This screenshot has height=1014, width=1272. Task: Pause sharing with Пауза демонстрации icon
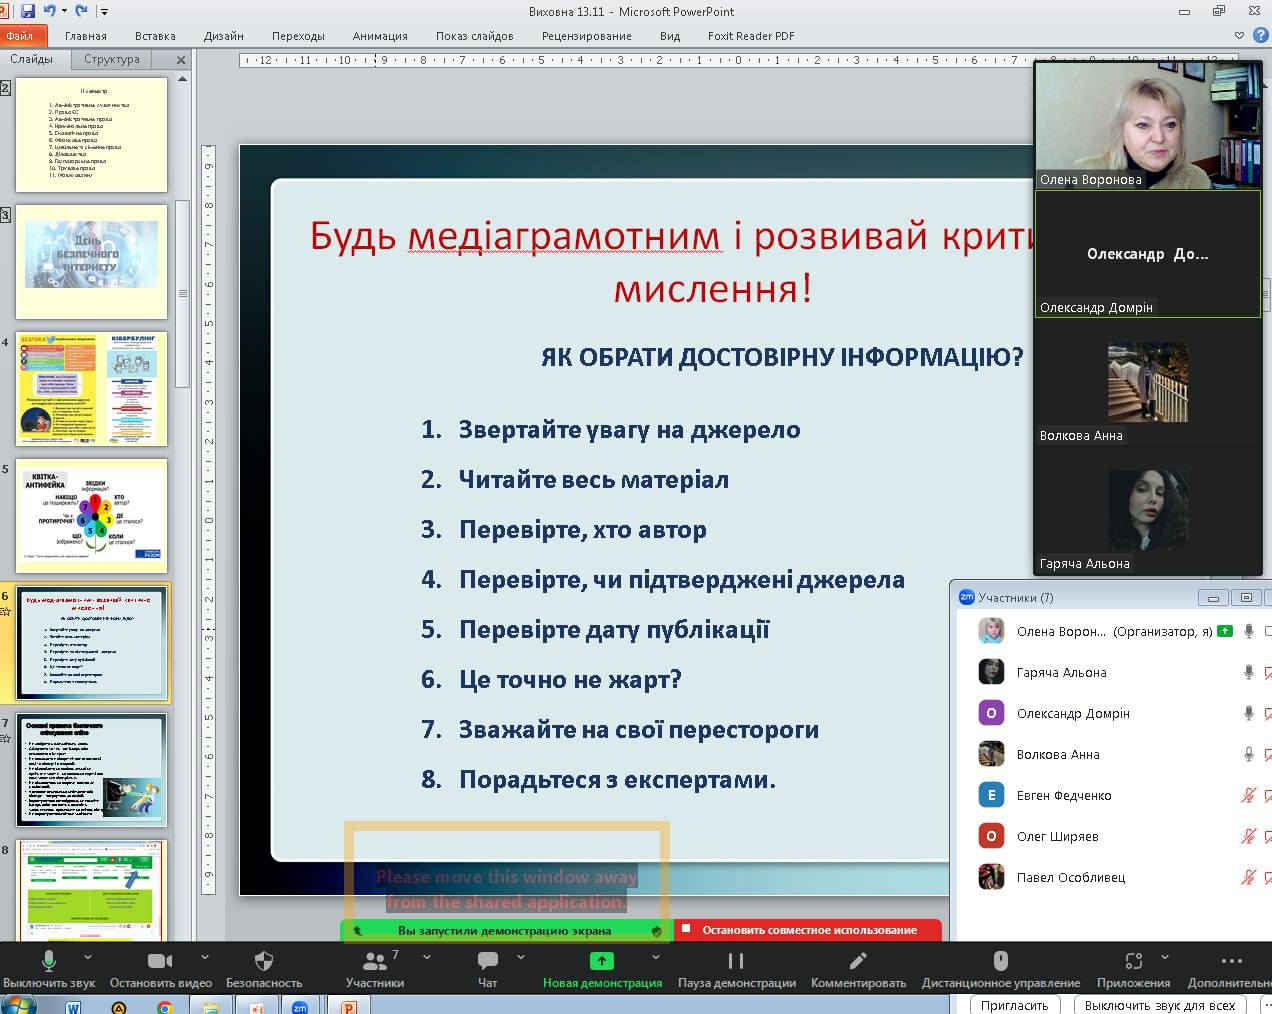pyautogui.click(x=736, y=961)
